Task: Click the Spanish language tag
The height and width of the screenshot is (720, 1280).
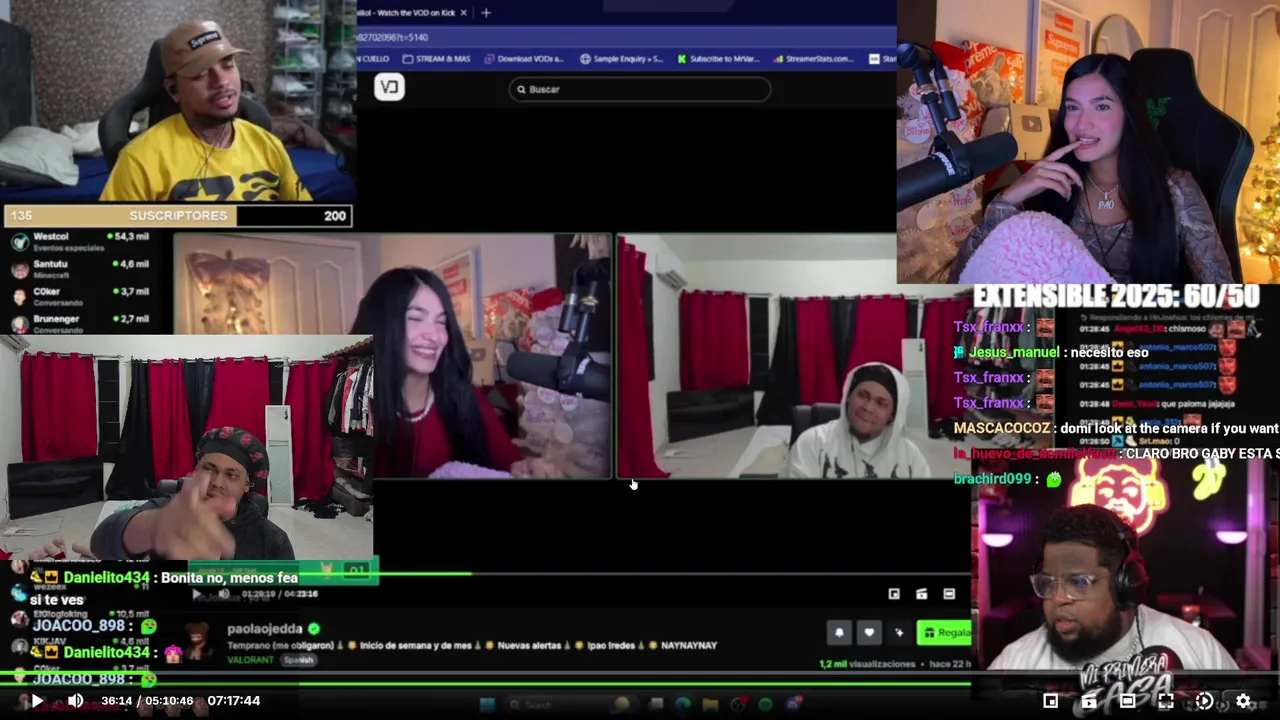Action: [x=298, y=660]
